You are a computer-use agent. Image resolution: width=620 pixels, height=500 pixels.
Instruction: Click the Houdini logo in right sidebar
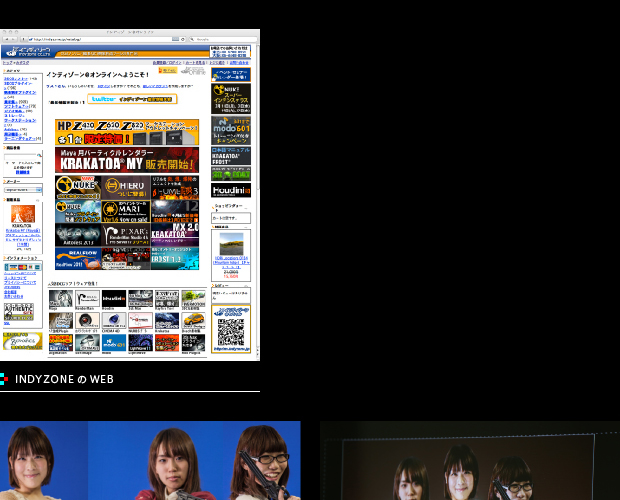231,188
